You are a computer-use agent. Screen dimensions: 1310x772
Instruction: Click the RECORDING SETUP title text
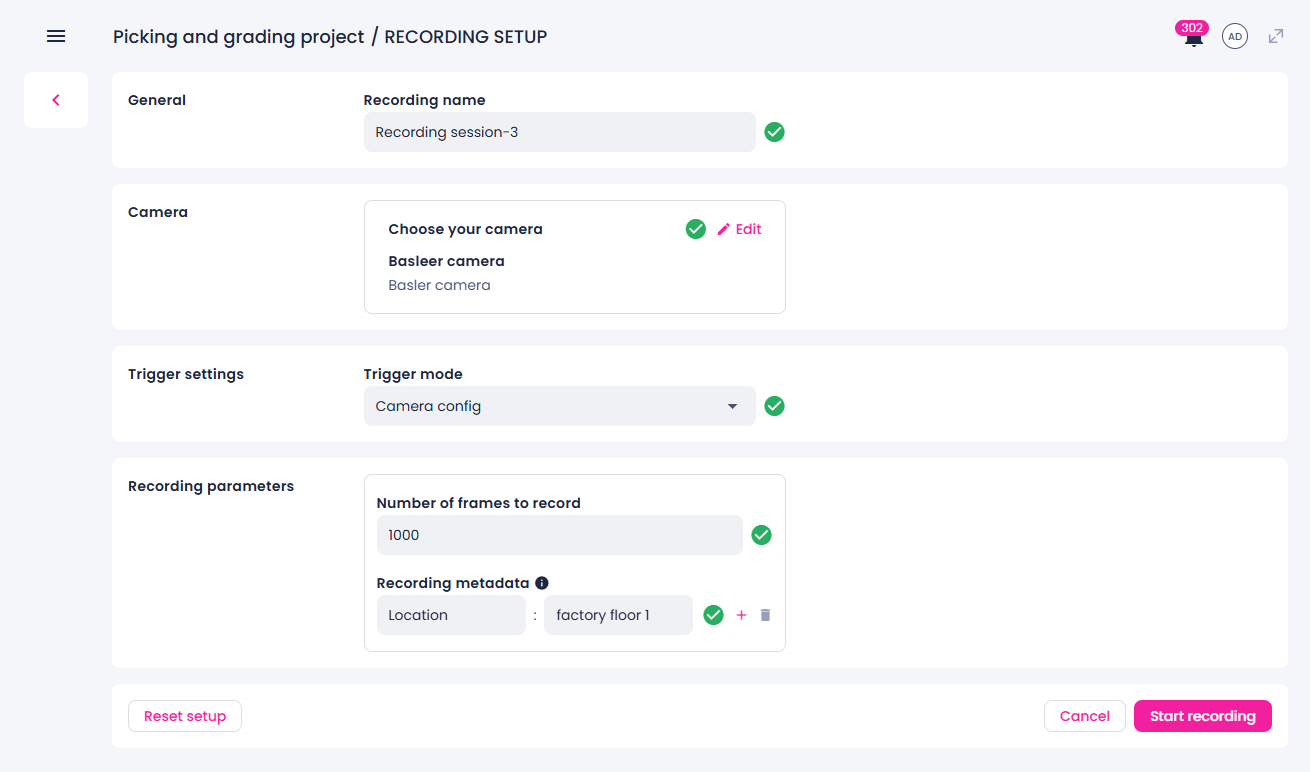click(x=466, y=37)
